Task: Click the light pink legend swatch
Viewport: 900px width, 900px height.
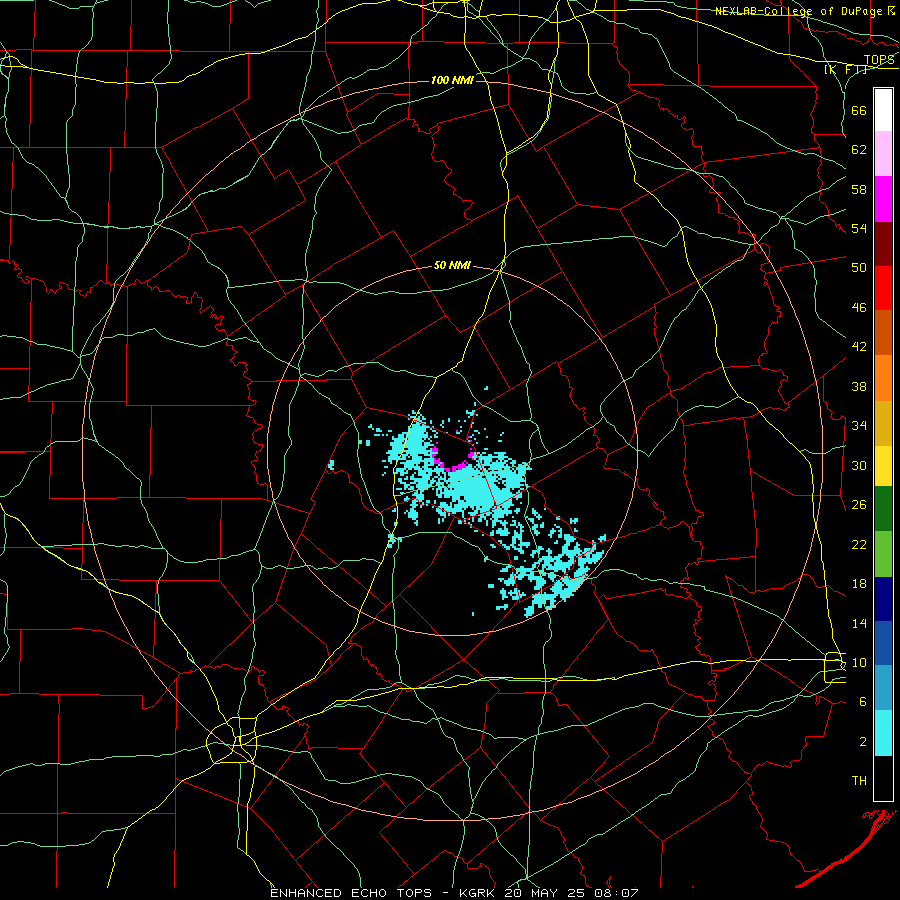Action: point(883,153)
